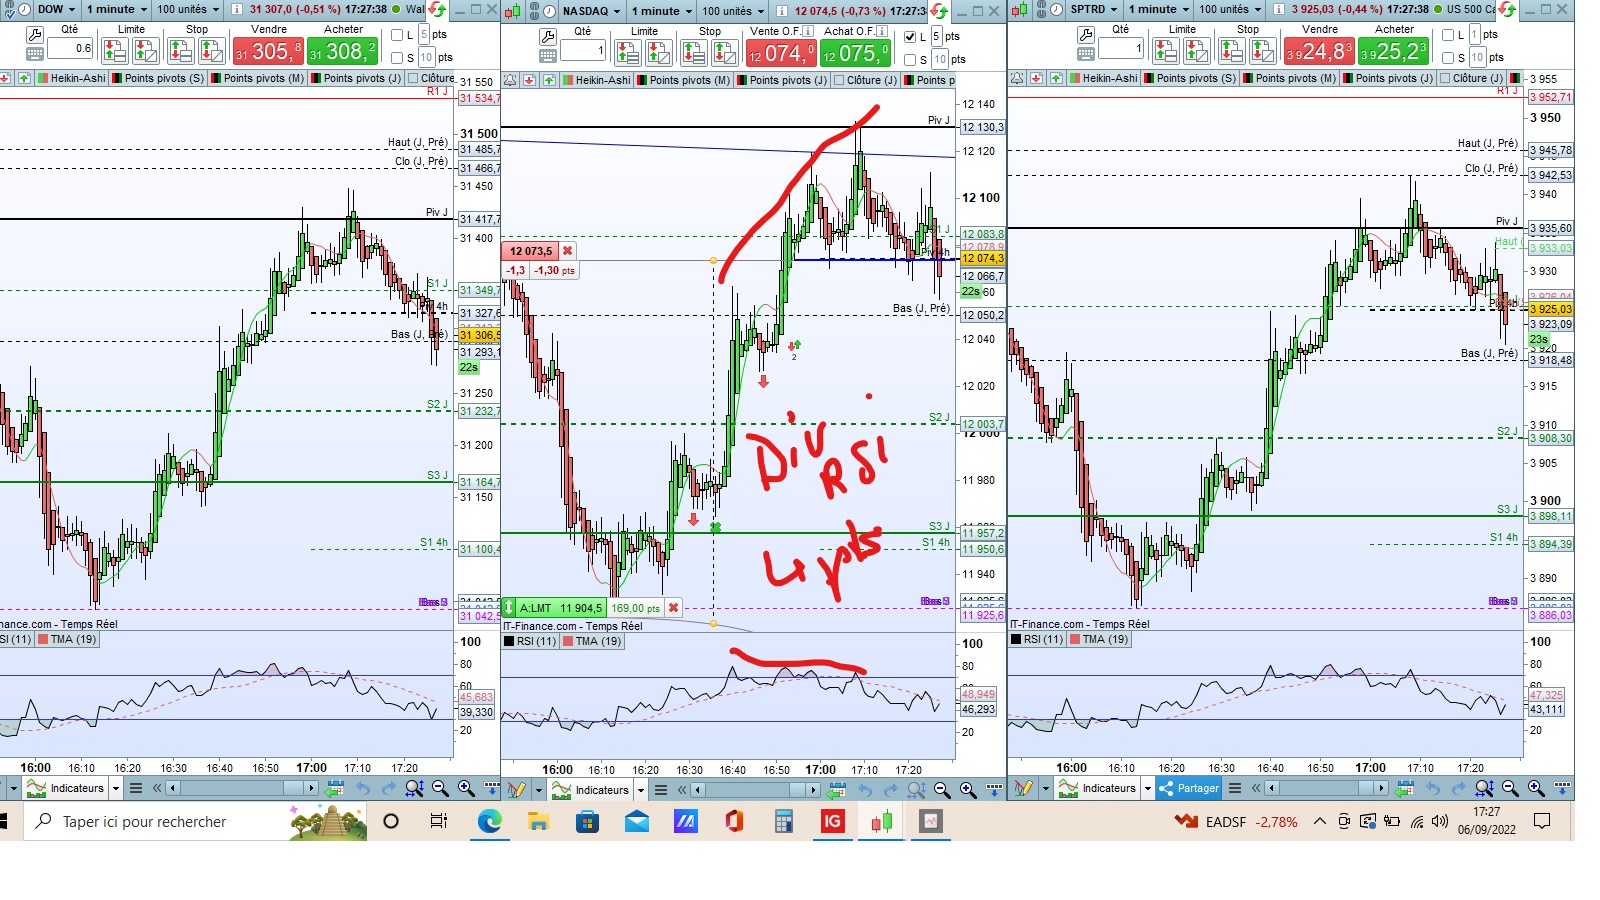Enable the S stop checkbox on SPTRD chart
1600x900 pixels.
pyautogui.click(x=1448, y=58)
